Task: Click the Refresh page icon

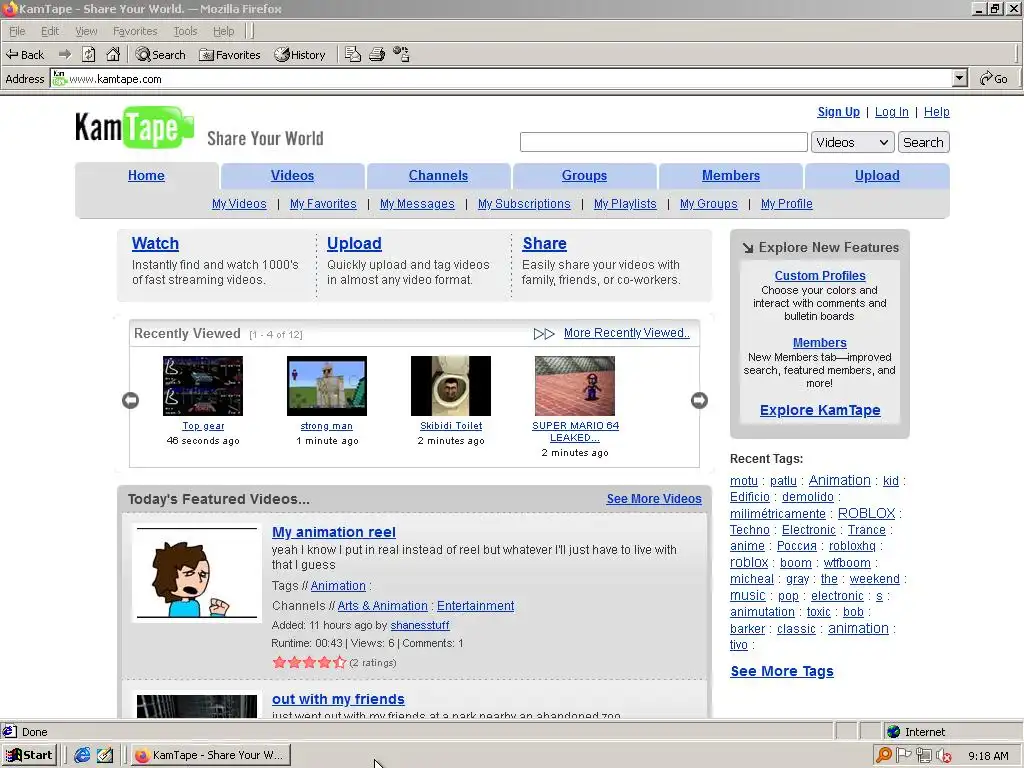Action: pos(88,54)
